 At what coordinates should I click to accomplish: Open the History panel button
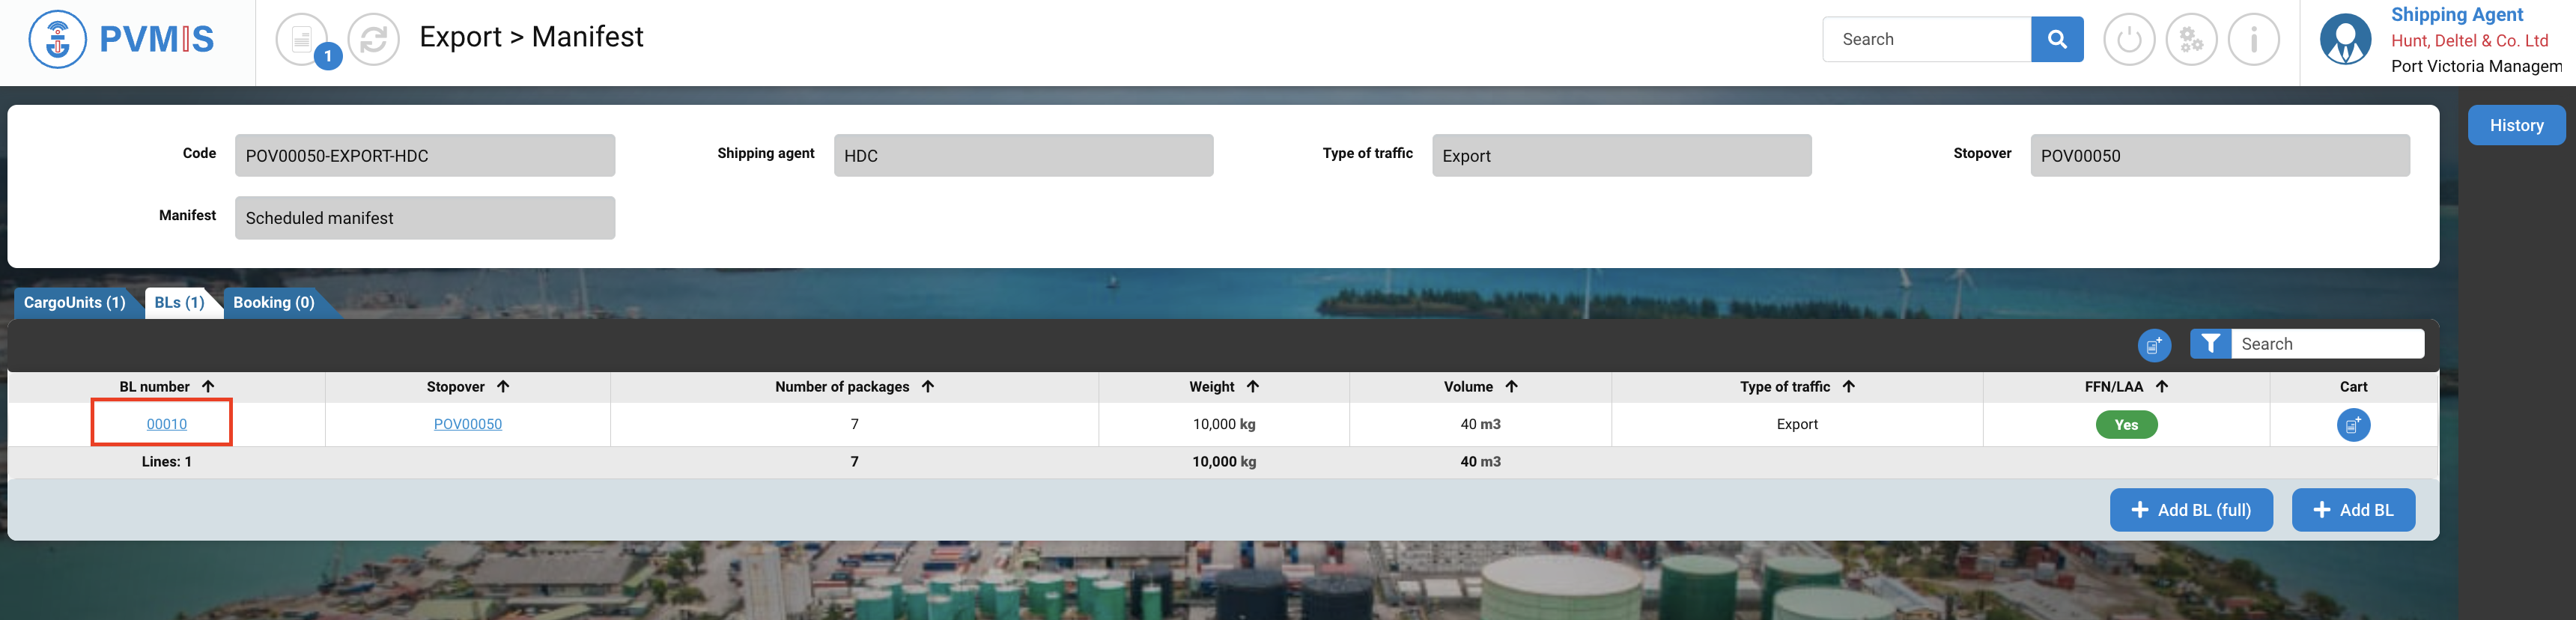pos(2515,126)
